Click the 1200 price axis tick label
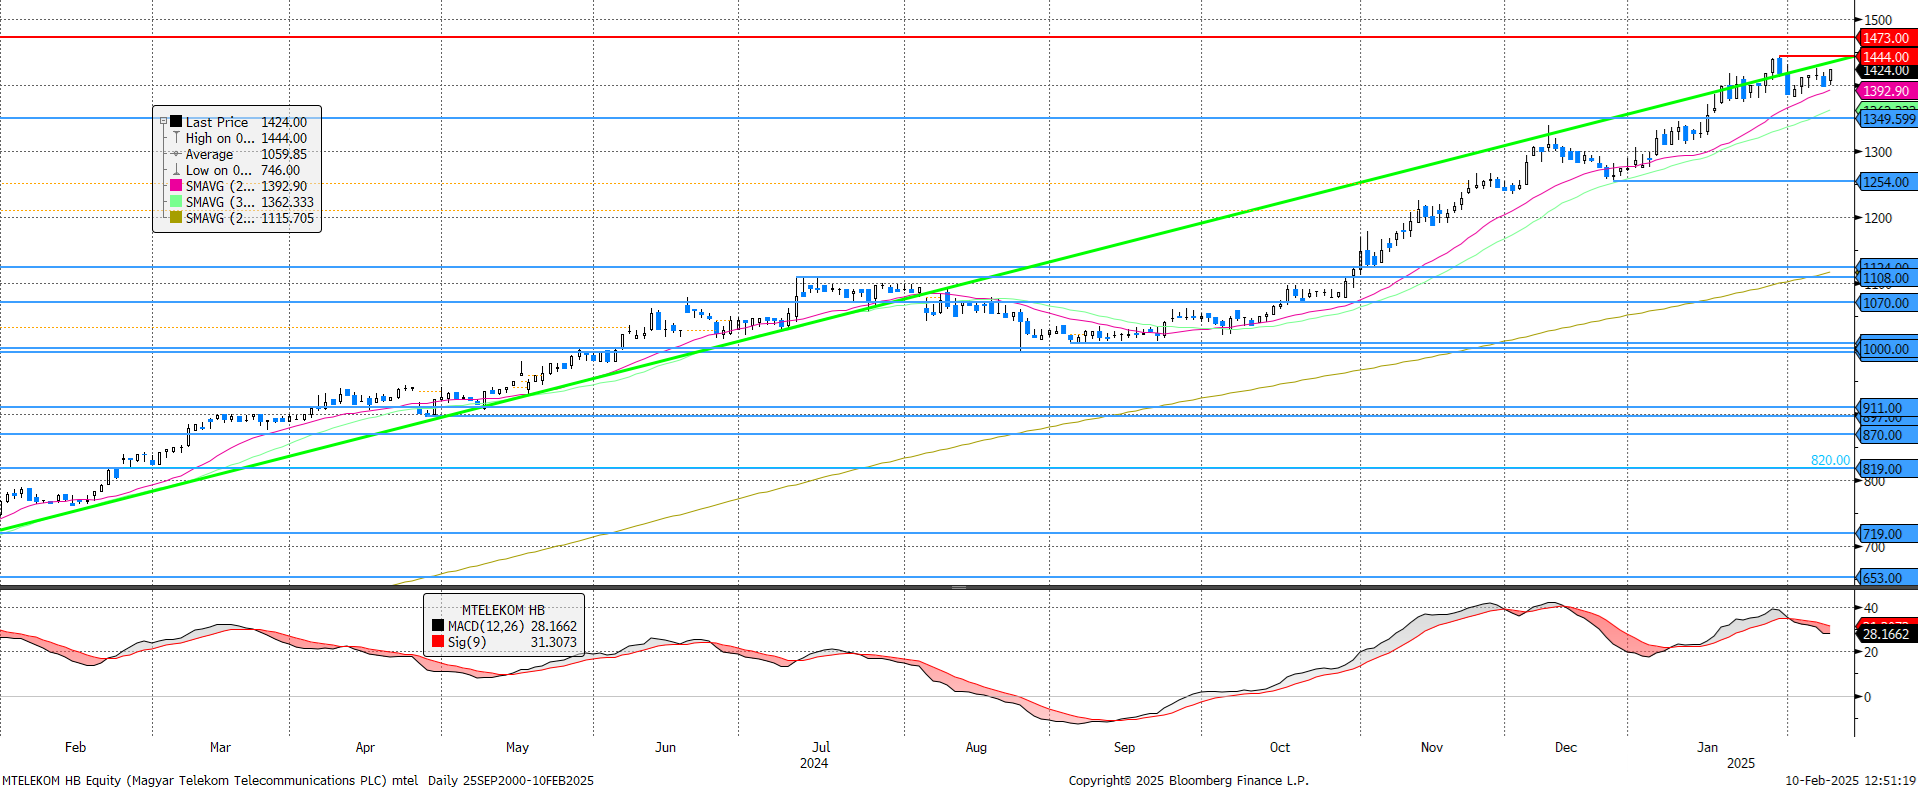Image resolution: width=1918 pixels, height=789 pixels. pos(1878,218)
